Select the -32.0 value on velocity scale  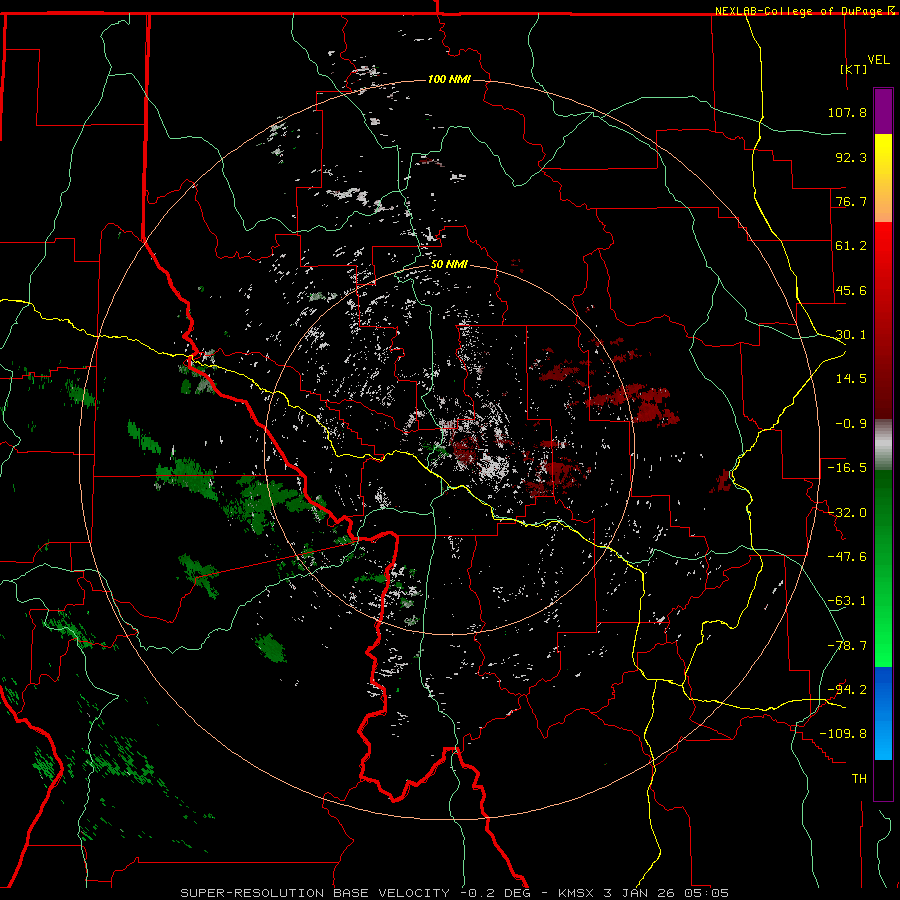click(x=847, y=513)
